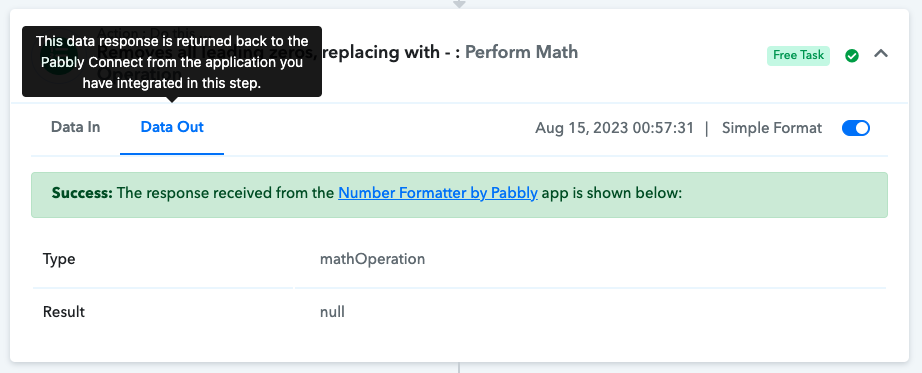Screen dimensions: 922x373
Task: Click the bold Success: text
Action: click(82, 193)
